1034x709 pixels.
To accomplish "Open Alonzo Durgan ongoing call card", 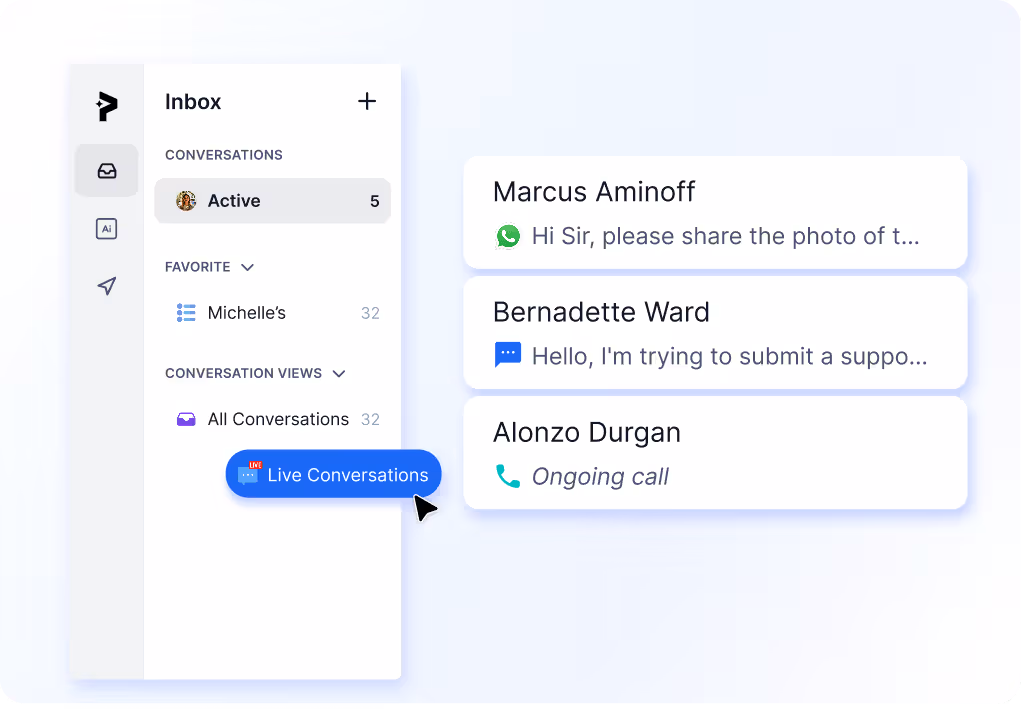I will [x=715, y=452].
